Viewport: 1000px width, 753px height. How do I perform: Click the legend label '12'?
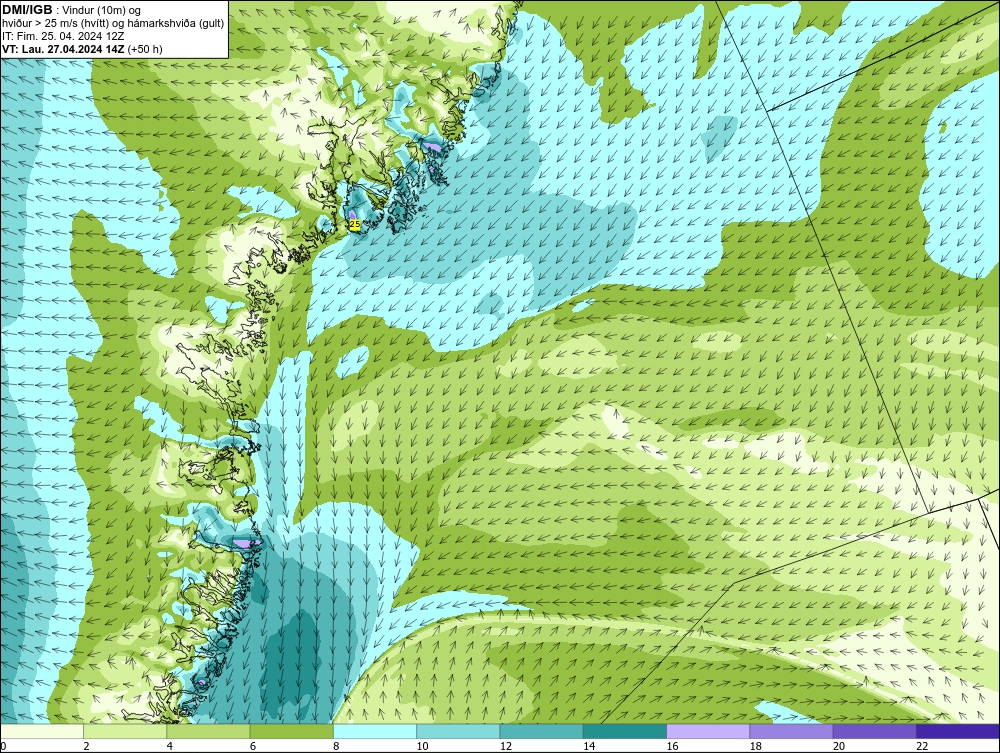click(504, 747)
